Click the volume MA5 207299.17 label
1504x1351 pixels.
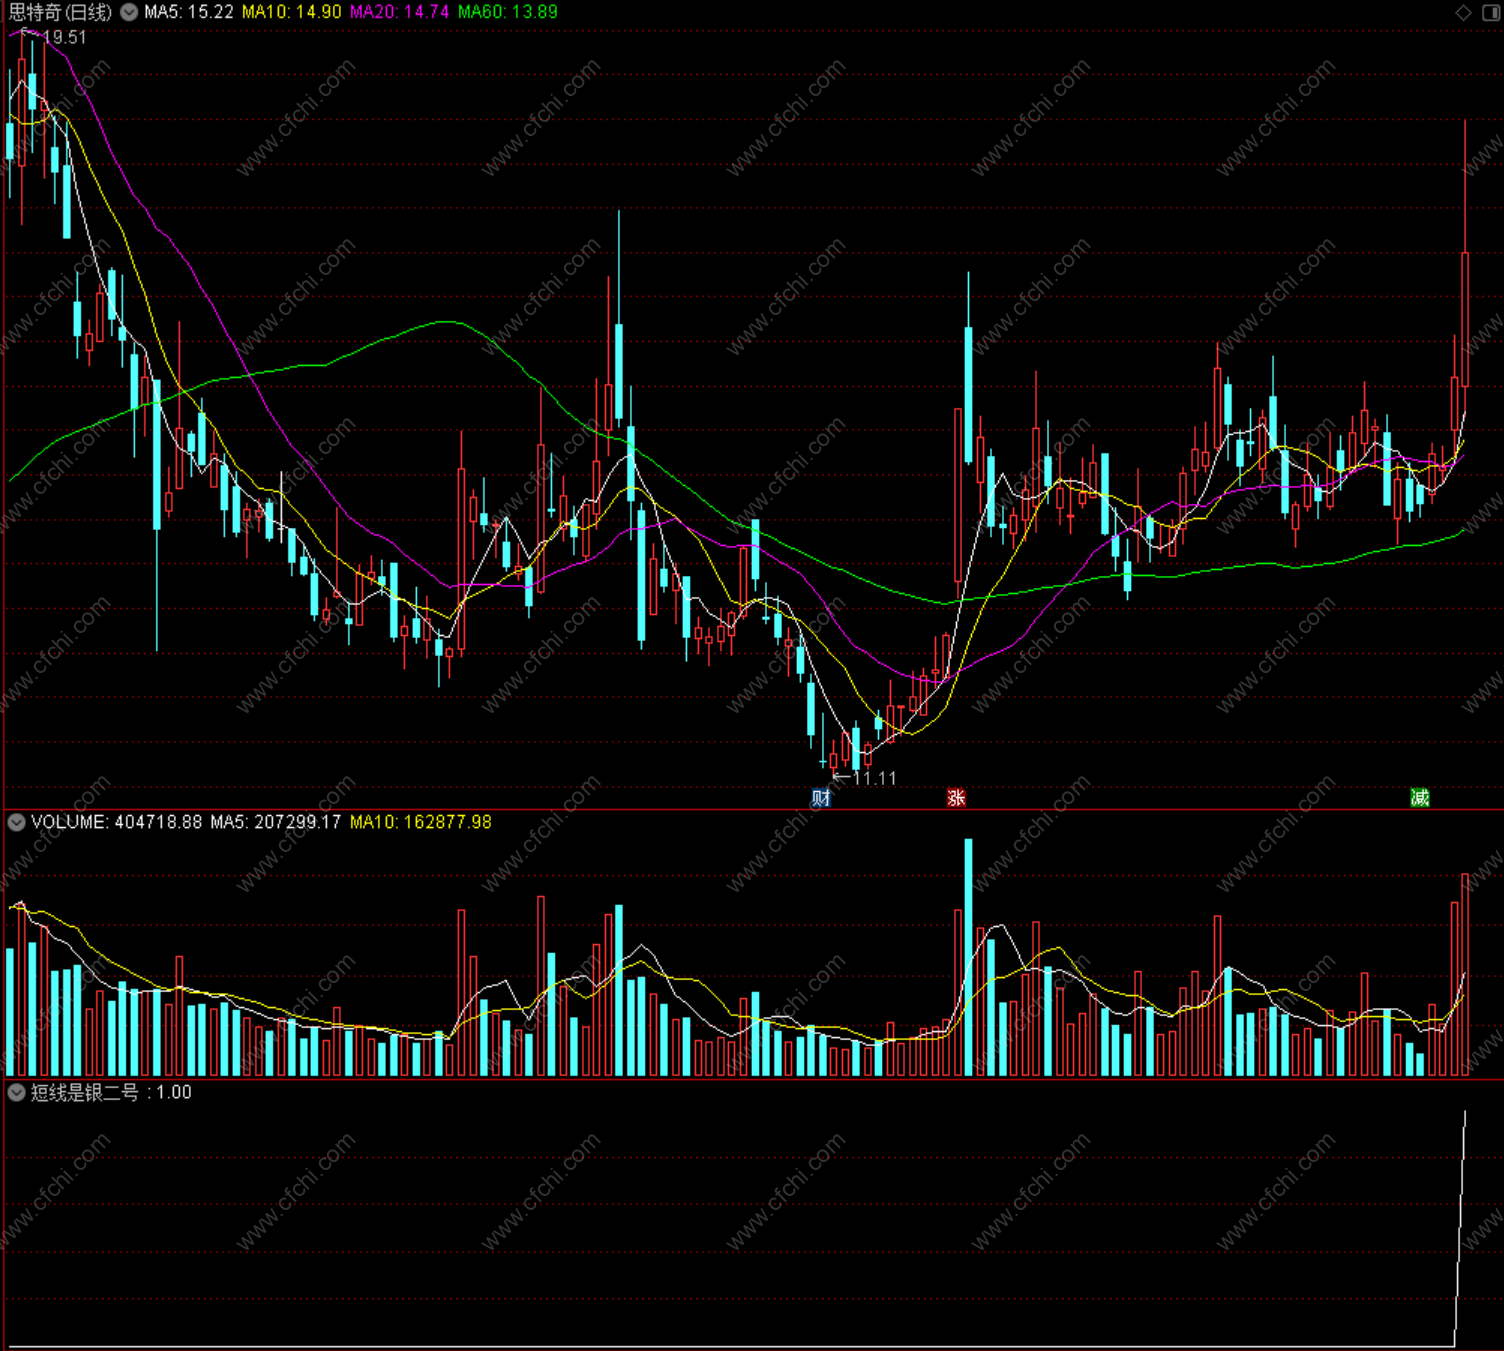[x=276, y=822]
